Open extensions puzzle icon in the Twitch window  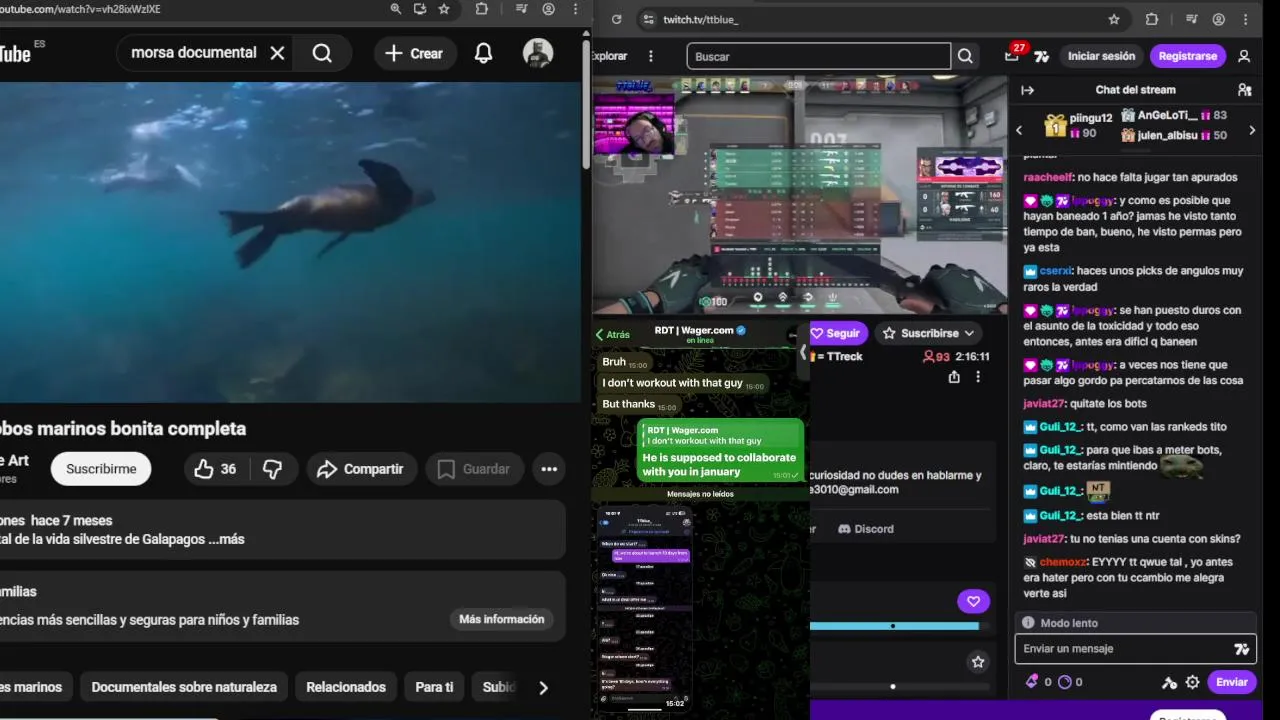[x=1151, y=19]
